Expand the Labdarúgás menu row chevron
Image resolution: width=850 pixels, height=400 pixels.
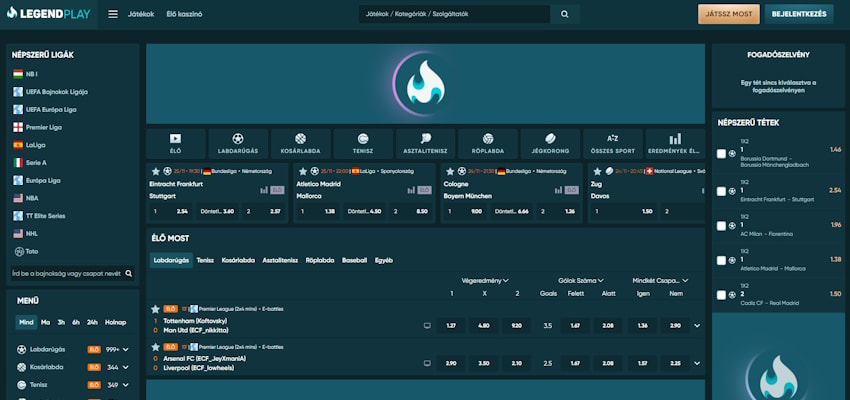pyautogui.click(x=126, y=350)
